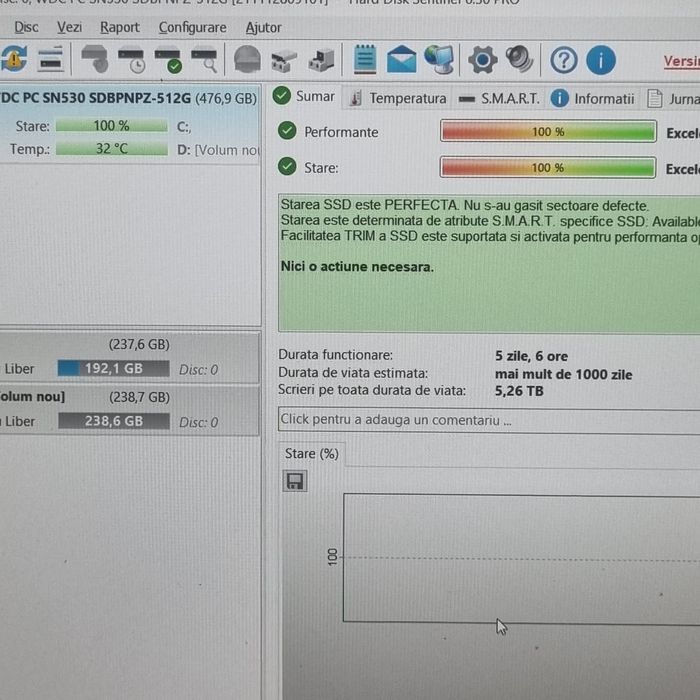The height and width of the screenshot is (700, 700).
Task: Click the 'C:,' drive letter text
Action: point(184,127)
